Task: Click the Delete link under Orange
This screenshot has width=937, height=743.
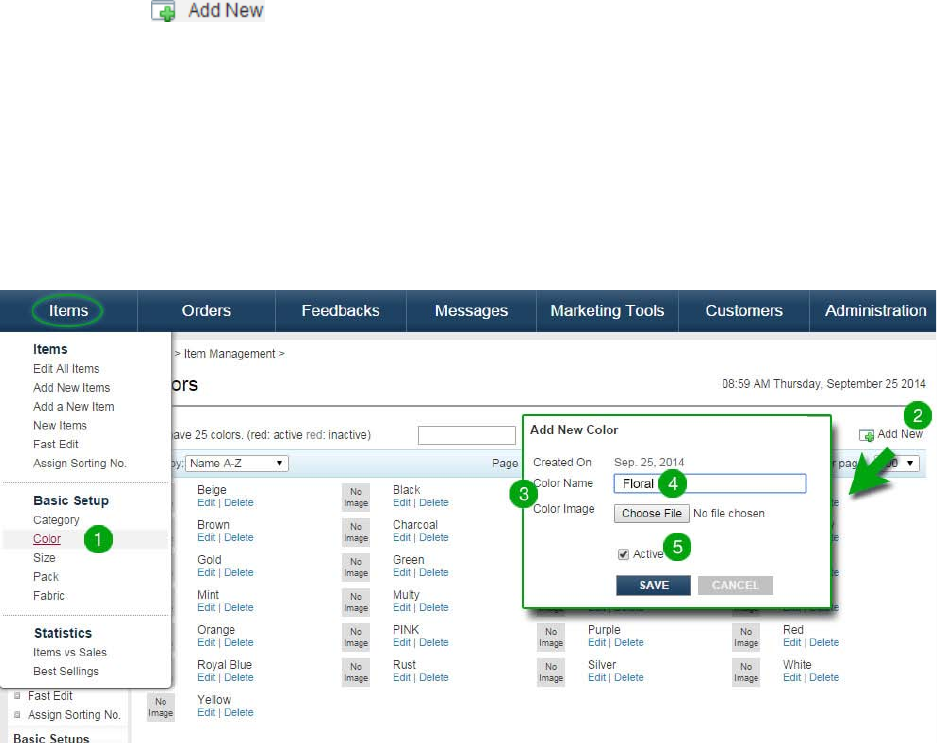Action: pos(238,643)
